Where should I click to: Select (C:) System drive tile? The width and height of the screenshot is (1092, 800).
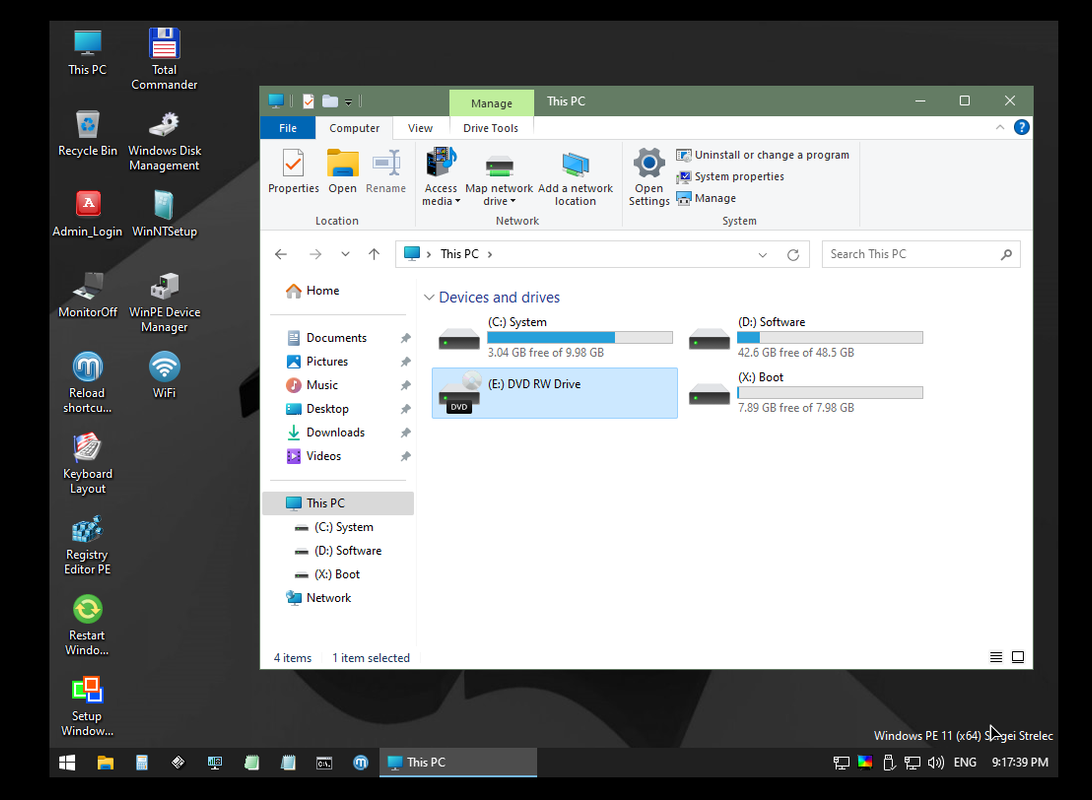coord(555,337)
